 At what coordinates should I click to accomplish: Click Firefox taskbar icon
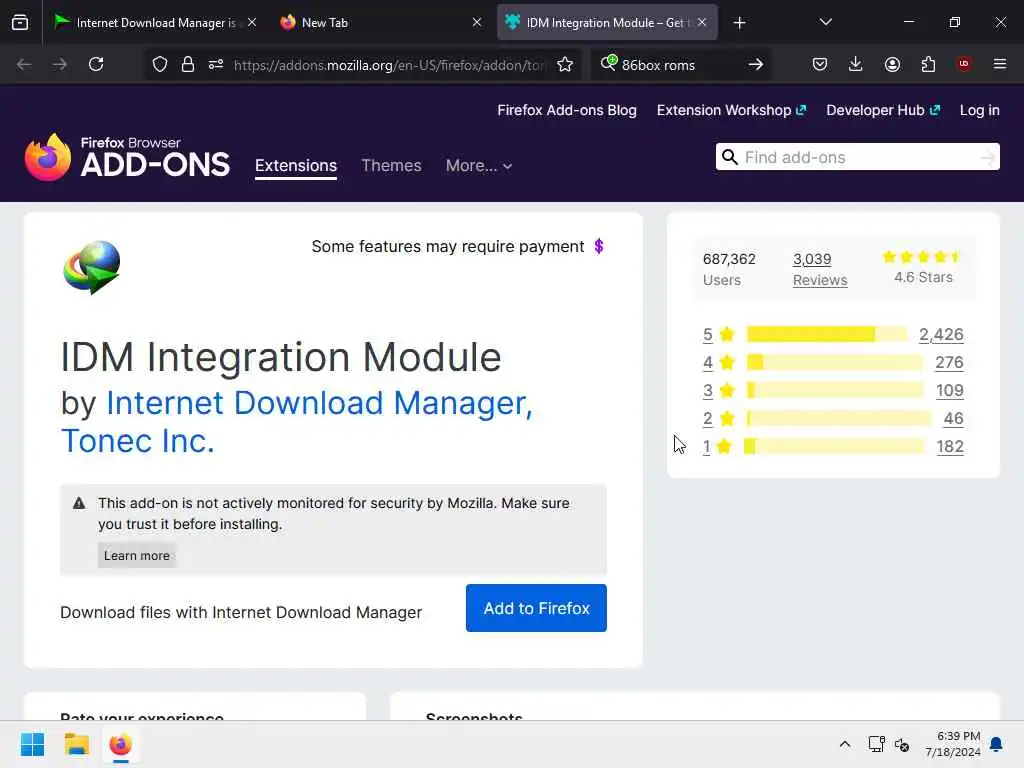[121, 744]
